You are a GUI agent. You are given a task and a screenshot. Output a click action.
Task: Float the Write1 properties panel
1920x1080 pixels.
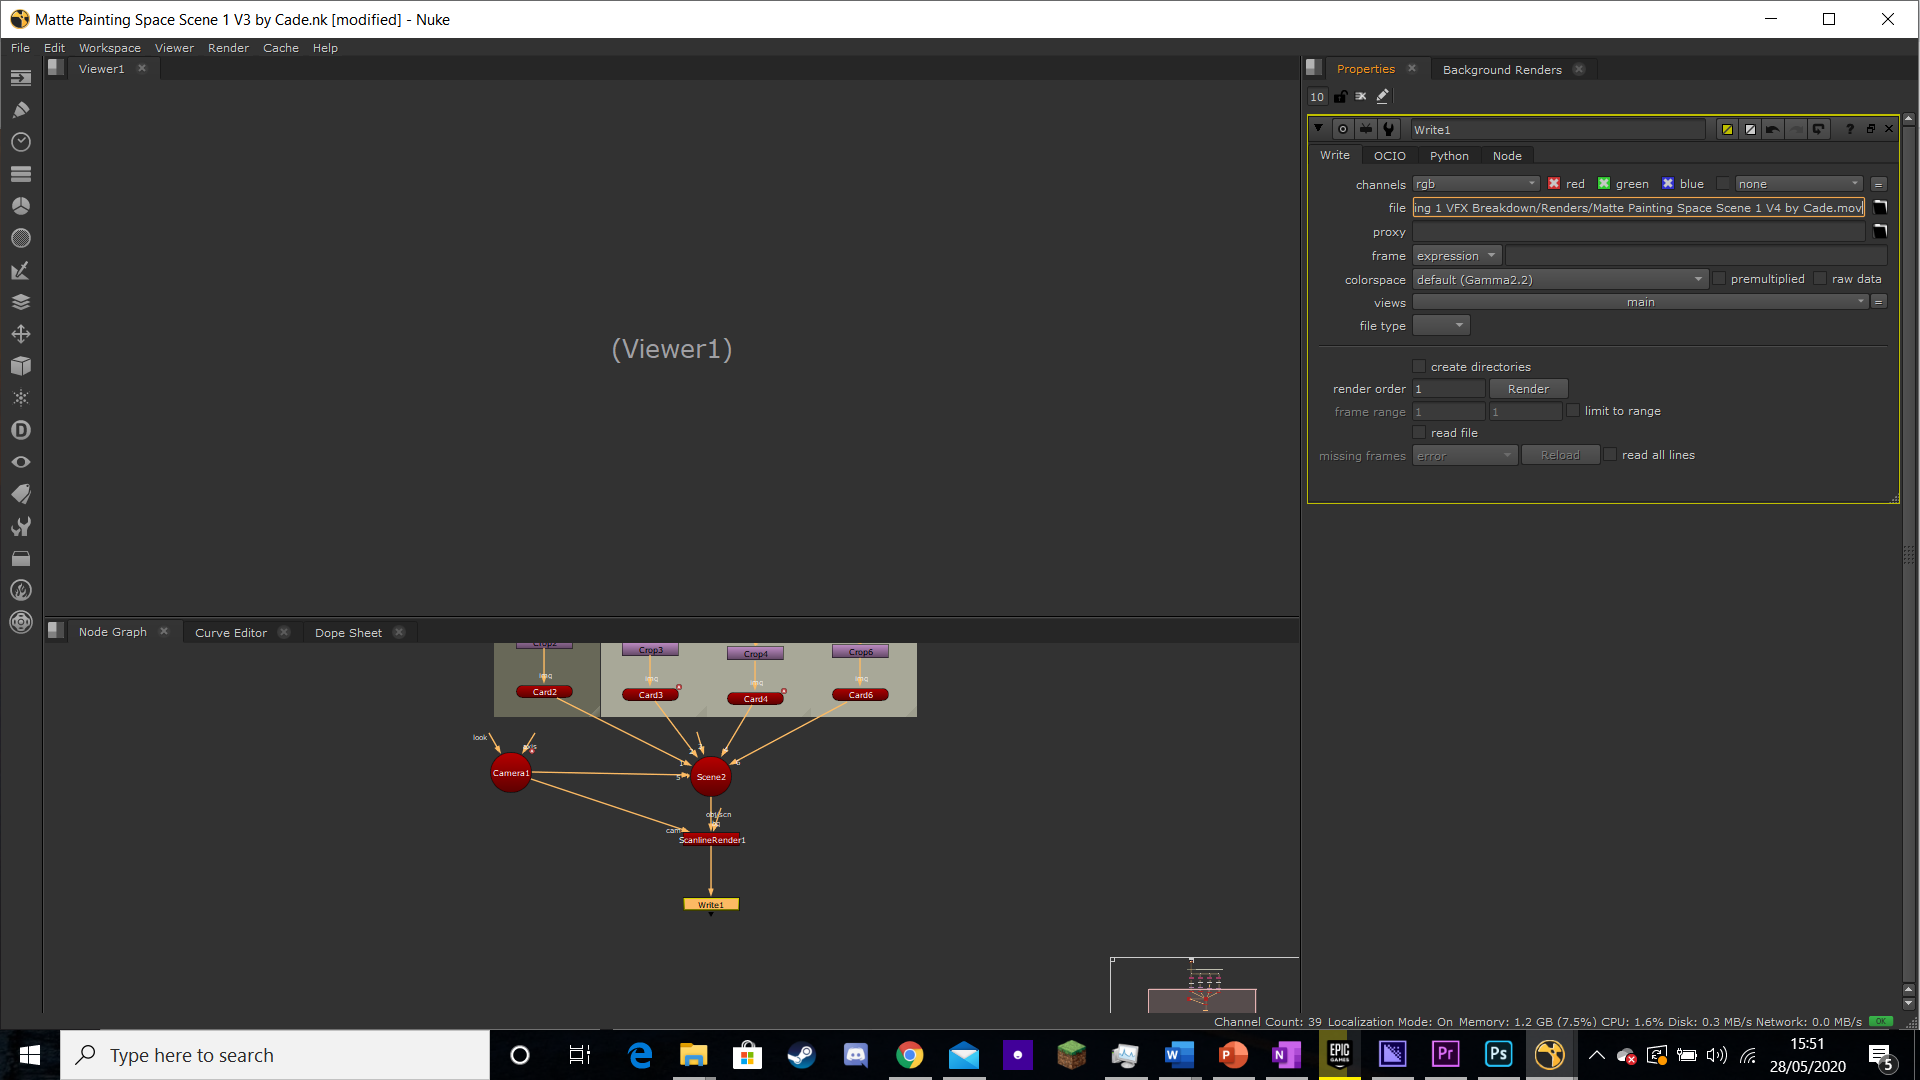pos(1870,129)
